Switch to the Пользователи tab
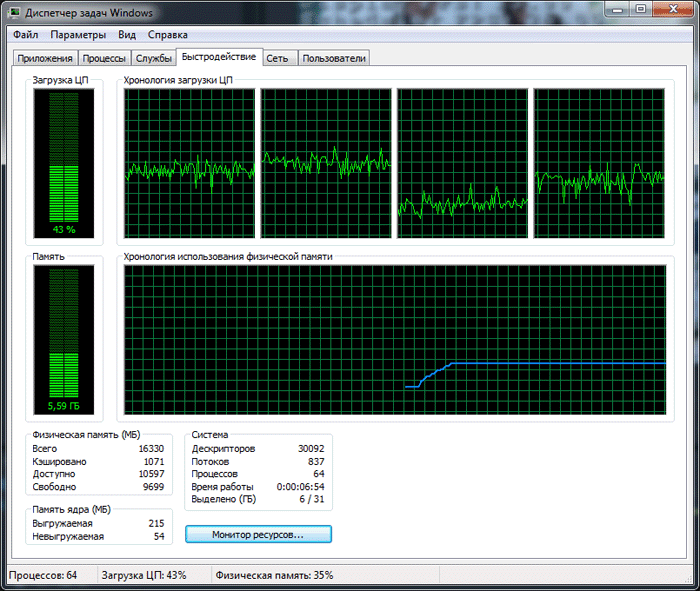Viewport: 700px width, 591px height. click(x=334, y=58)
